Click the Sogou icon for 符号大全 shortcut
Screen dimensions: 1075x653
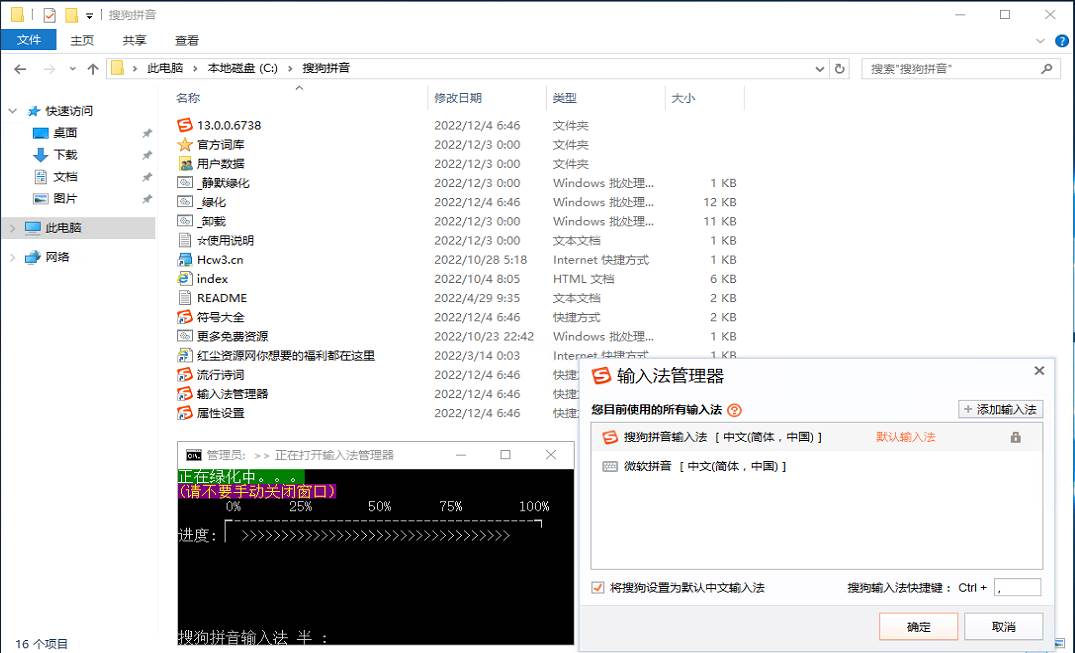point(184,317)
